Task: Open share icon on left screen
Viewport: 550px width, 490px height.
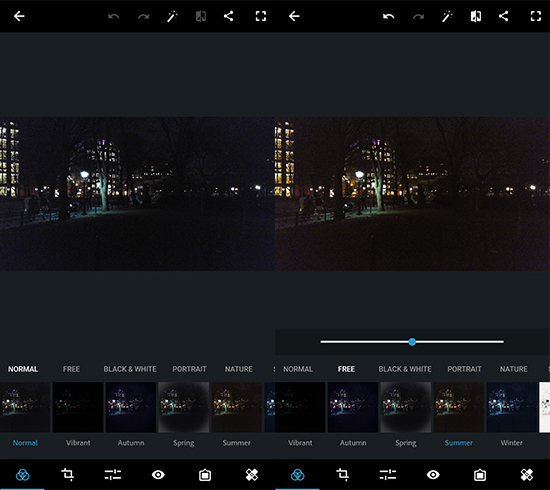Action: [x=228, y=16]
